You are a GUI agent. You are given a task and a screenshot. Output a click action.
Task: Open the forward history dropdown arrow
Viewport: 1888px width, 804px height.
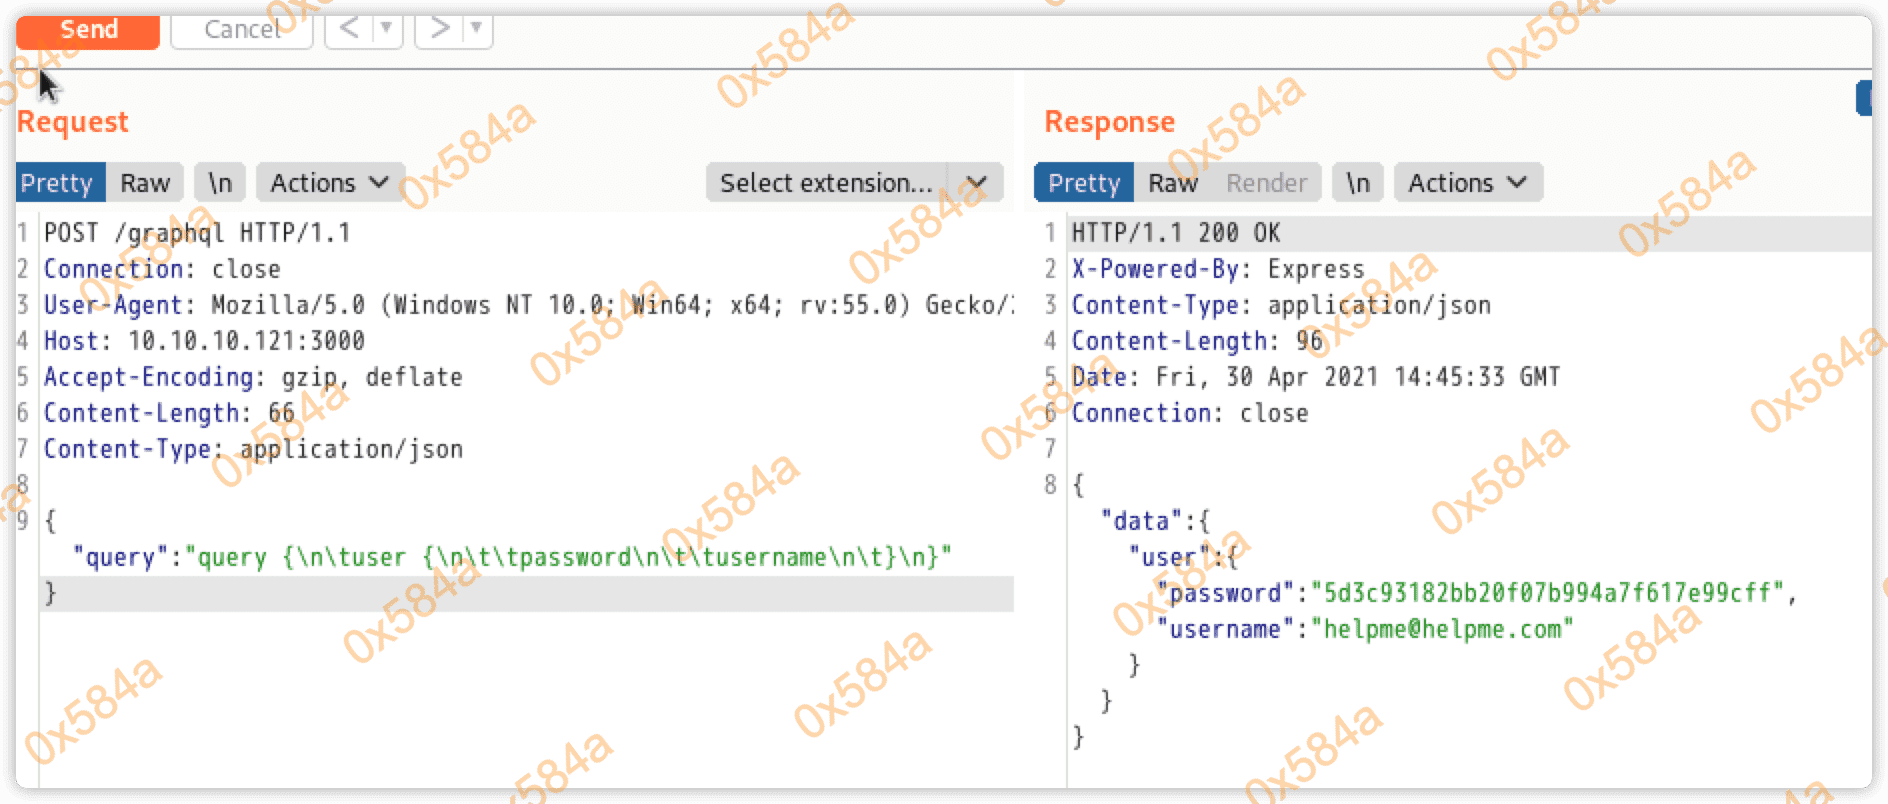coord(477,29)
